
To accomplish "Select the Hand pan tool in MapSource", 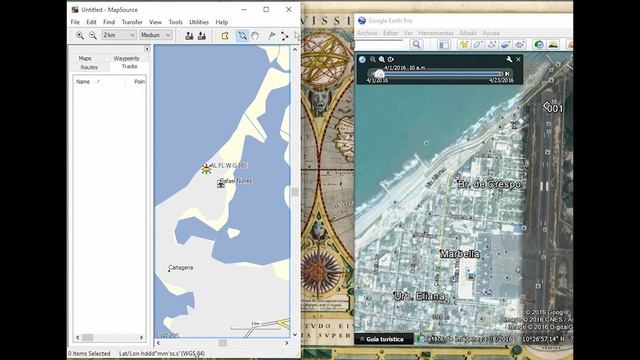I will pyautogui.click(x=255, y=36).
